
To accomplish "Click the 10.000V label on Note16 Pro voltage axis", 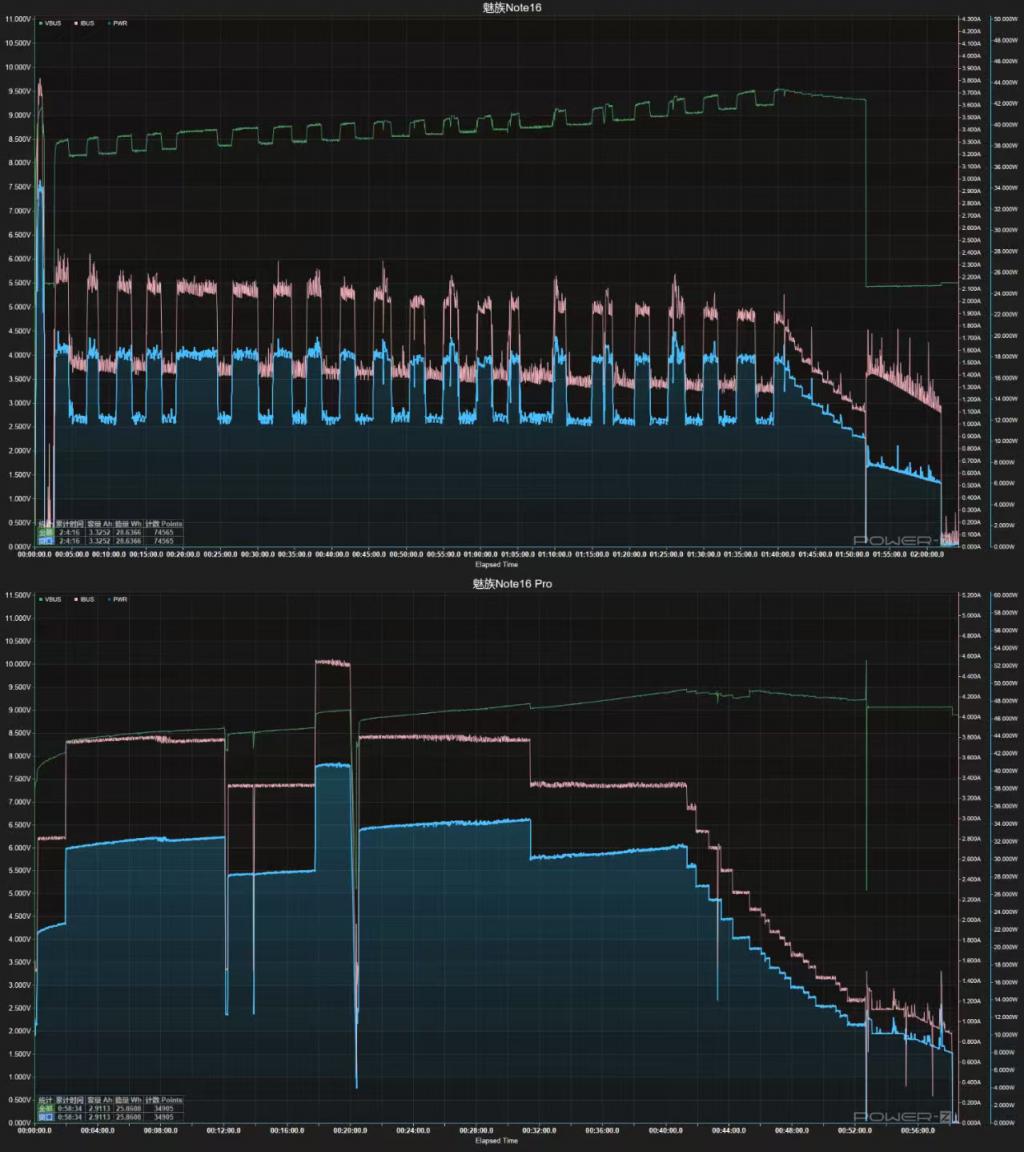I will (18, 664).
